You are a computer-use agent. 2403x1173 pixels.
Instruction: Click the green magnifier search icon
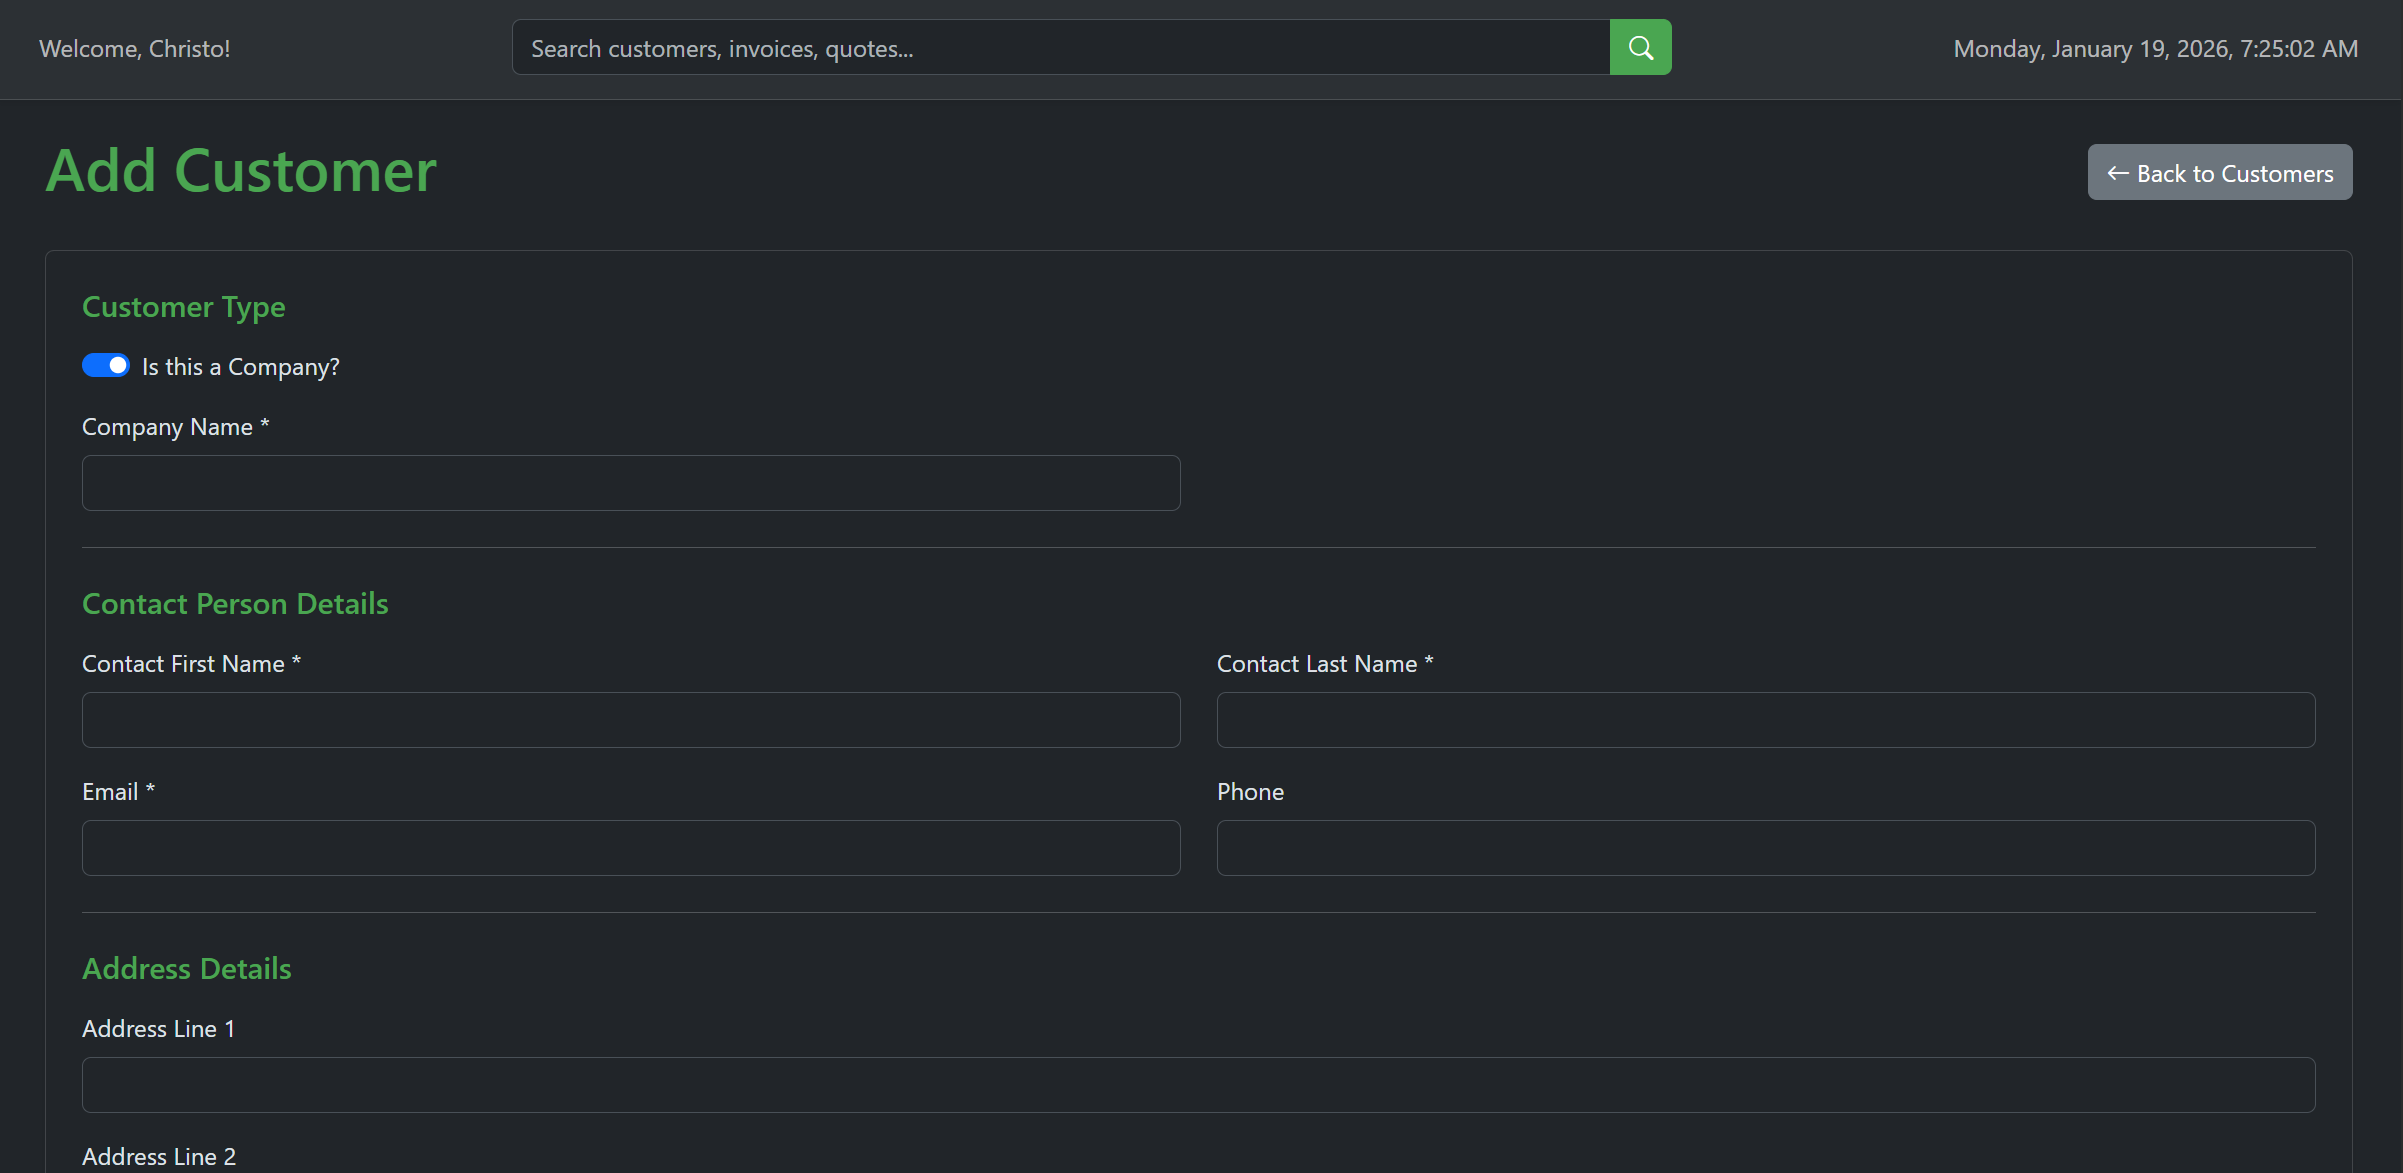(1640, 47)
